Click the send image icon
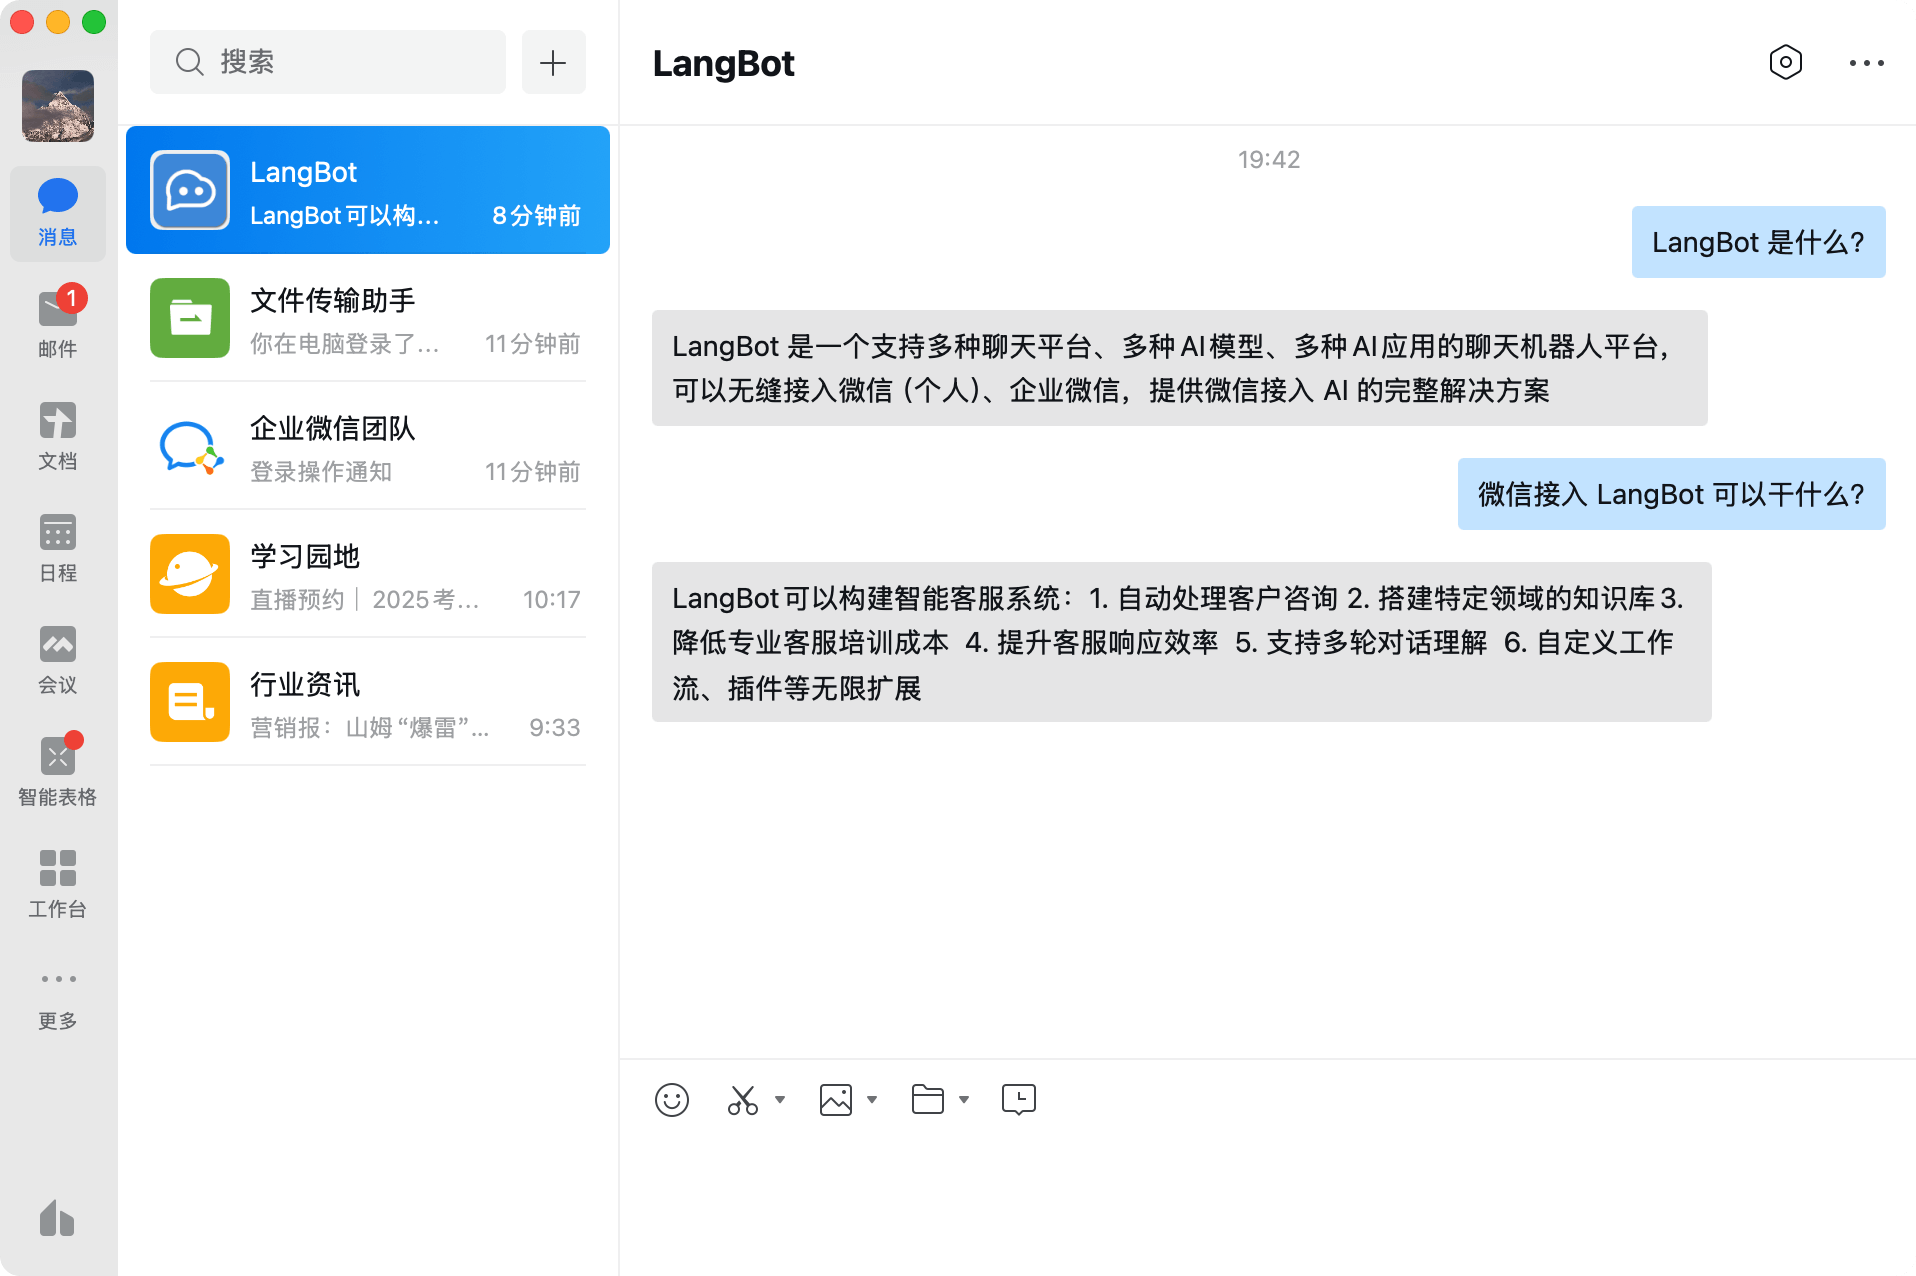This screenshot has width=1916, height=1276. pos(836,1099)
